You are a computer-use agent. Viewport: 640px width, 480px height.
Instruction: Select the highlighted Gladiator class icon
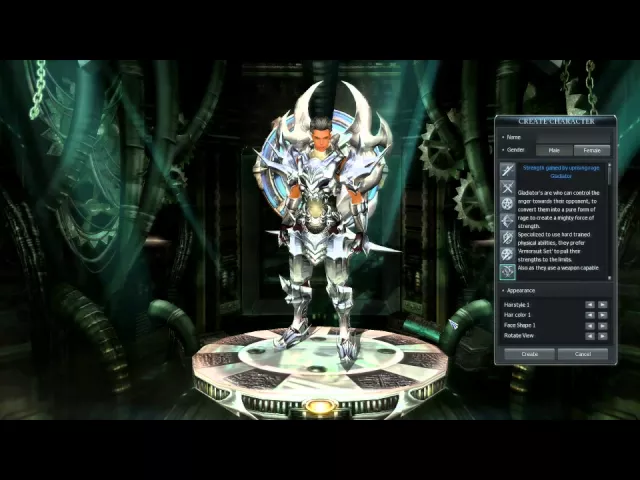click(507, 271)
